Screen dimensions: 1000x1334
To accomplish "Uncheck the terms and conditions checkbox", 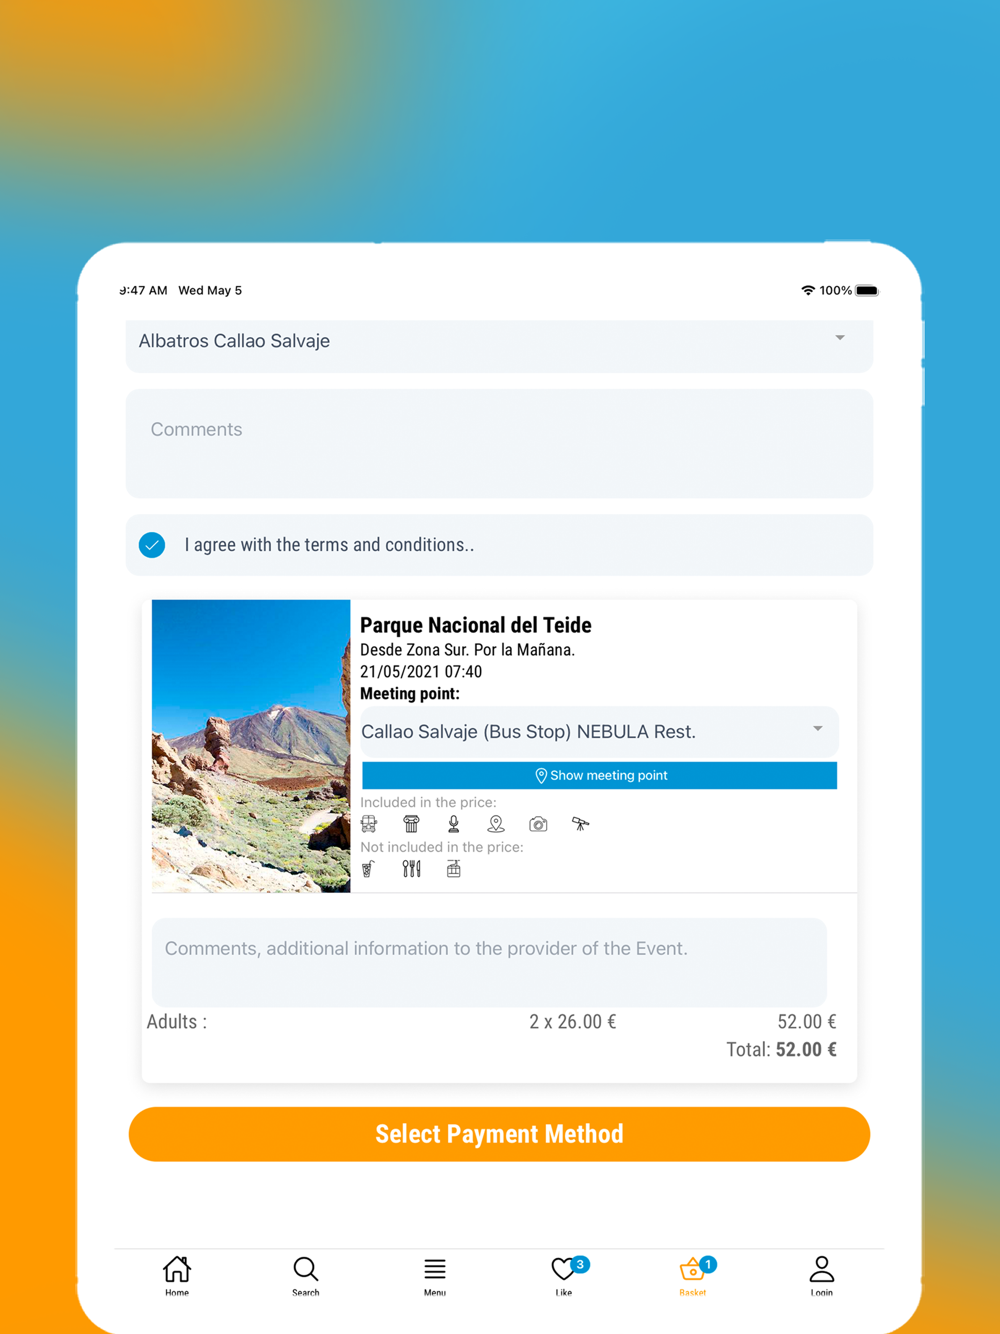I will [x=152, y=545].
